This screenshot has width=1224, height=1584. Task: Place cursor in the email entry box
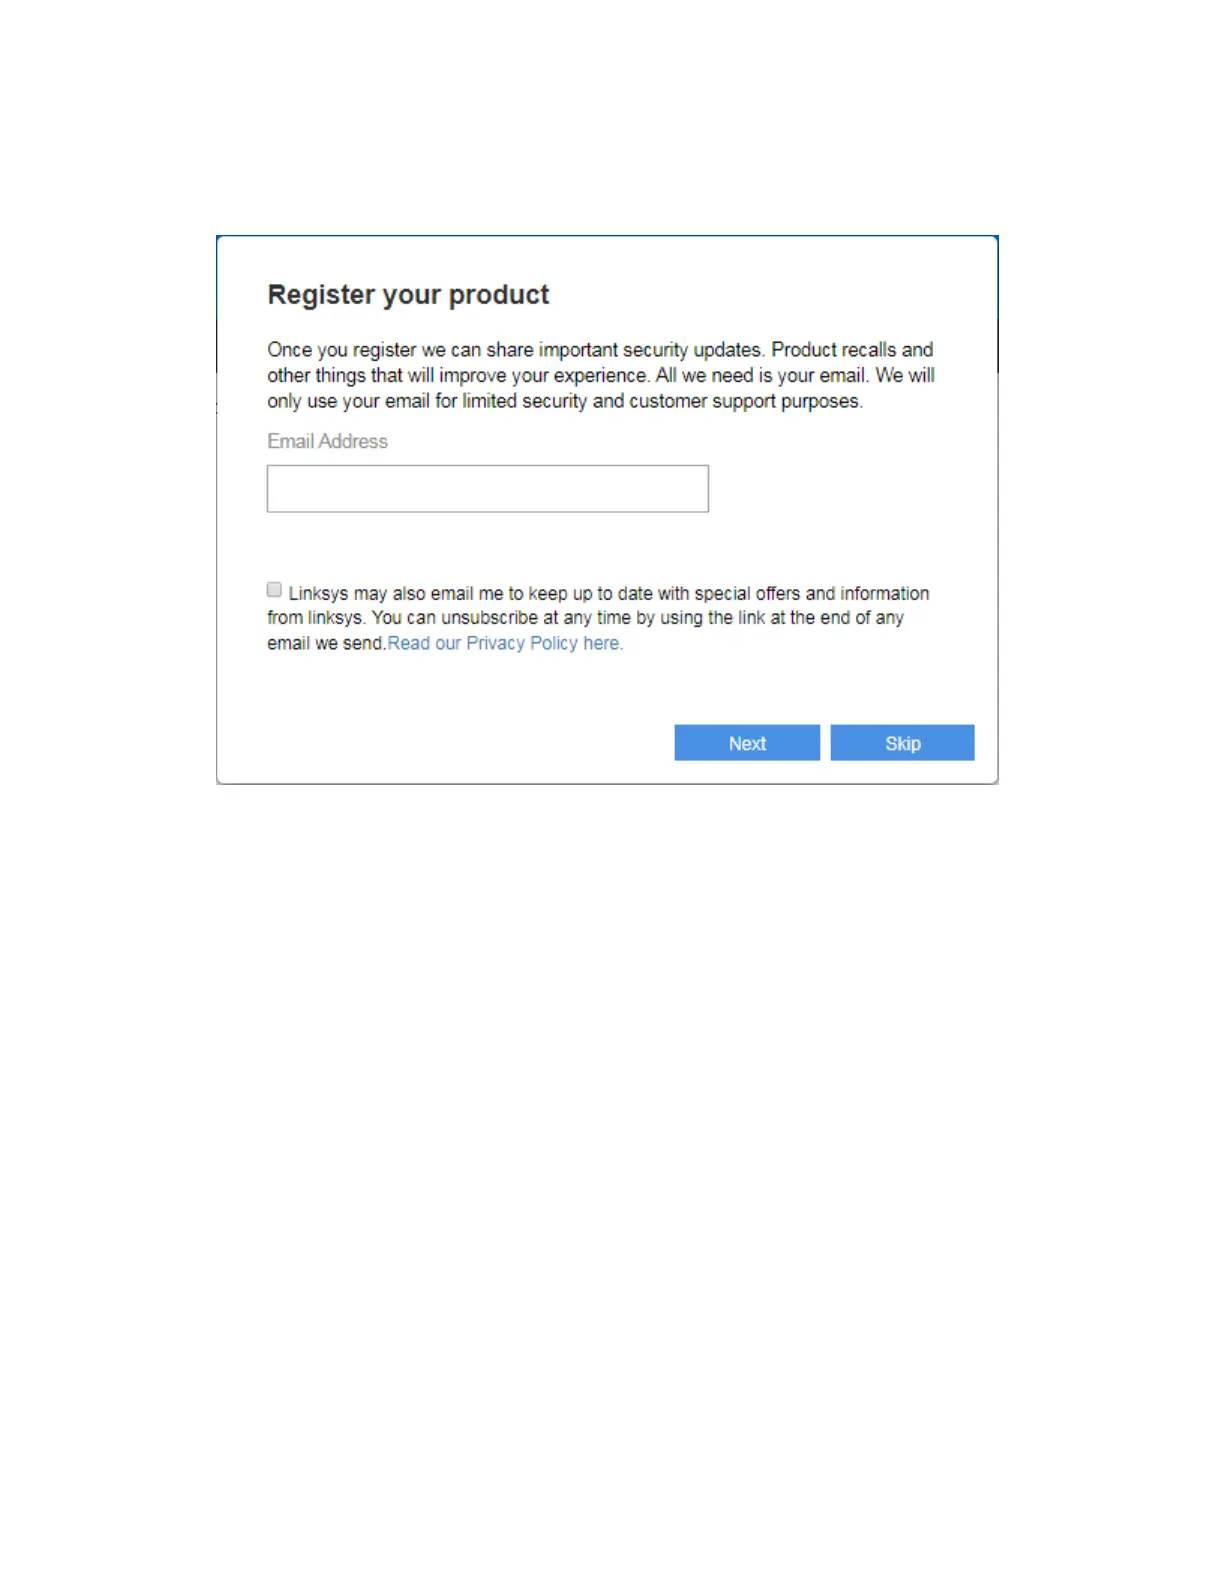coord(487,488)
